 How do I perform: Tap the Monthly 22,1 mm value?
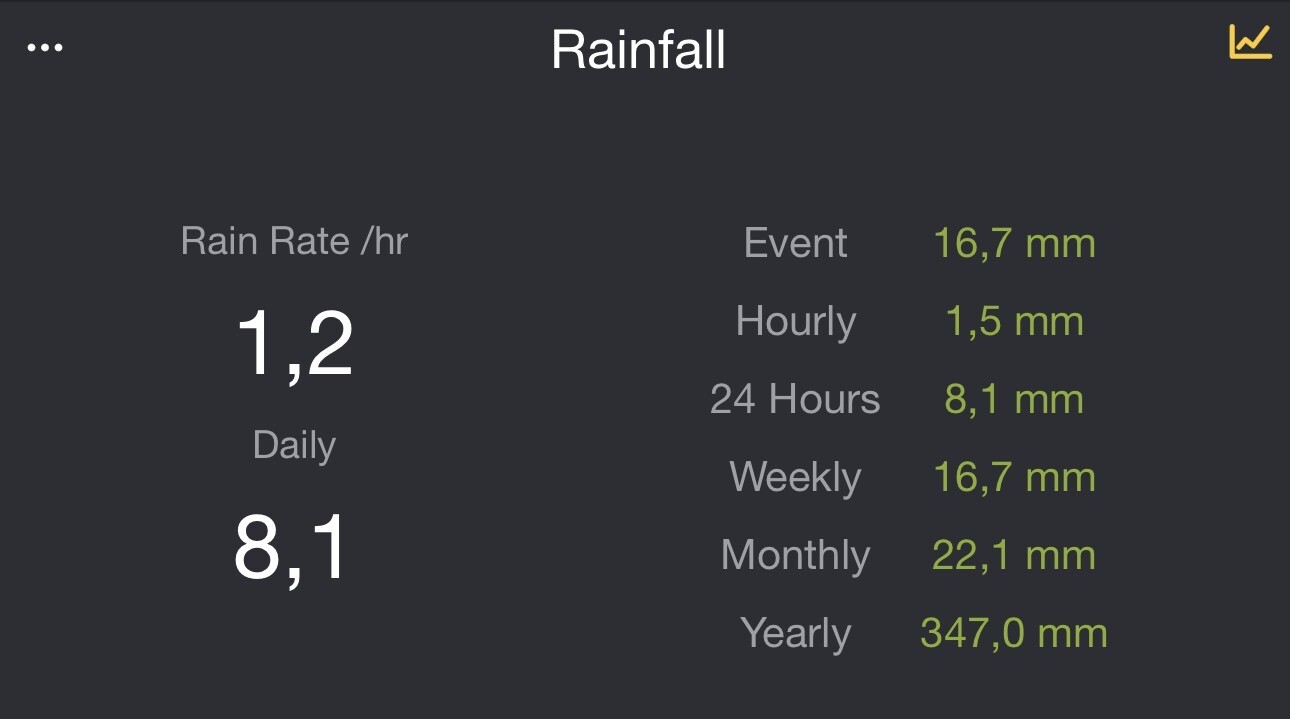1014,555
